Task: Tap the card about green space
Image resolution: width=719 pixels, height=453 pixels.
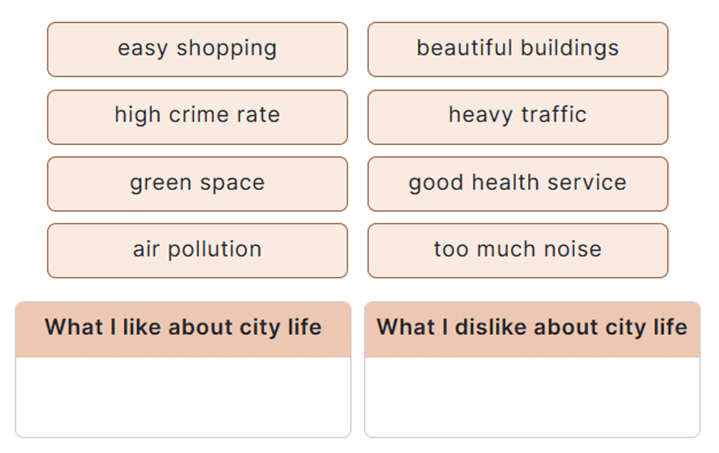Action: [x=197, y=183]
